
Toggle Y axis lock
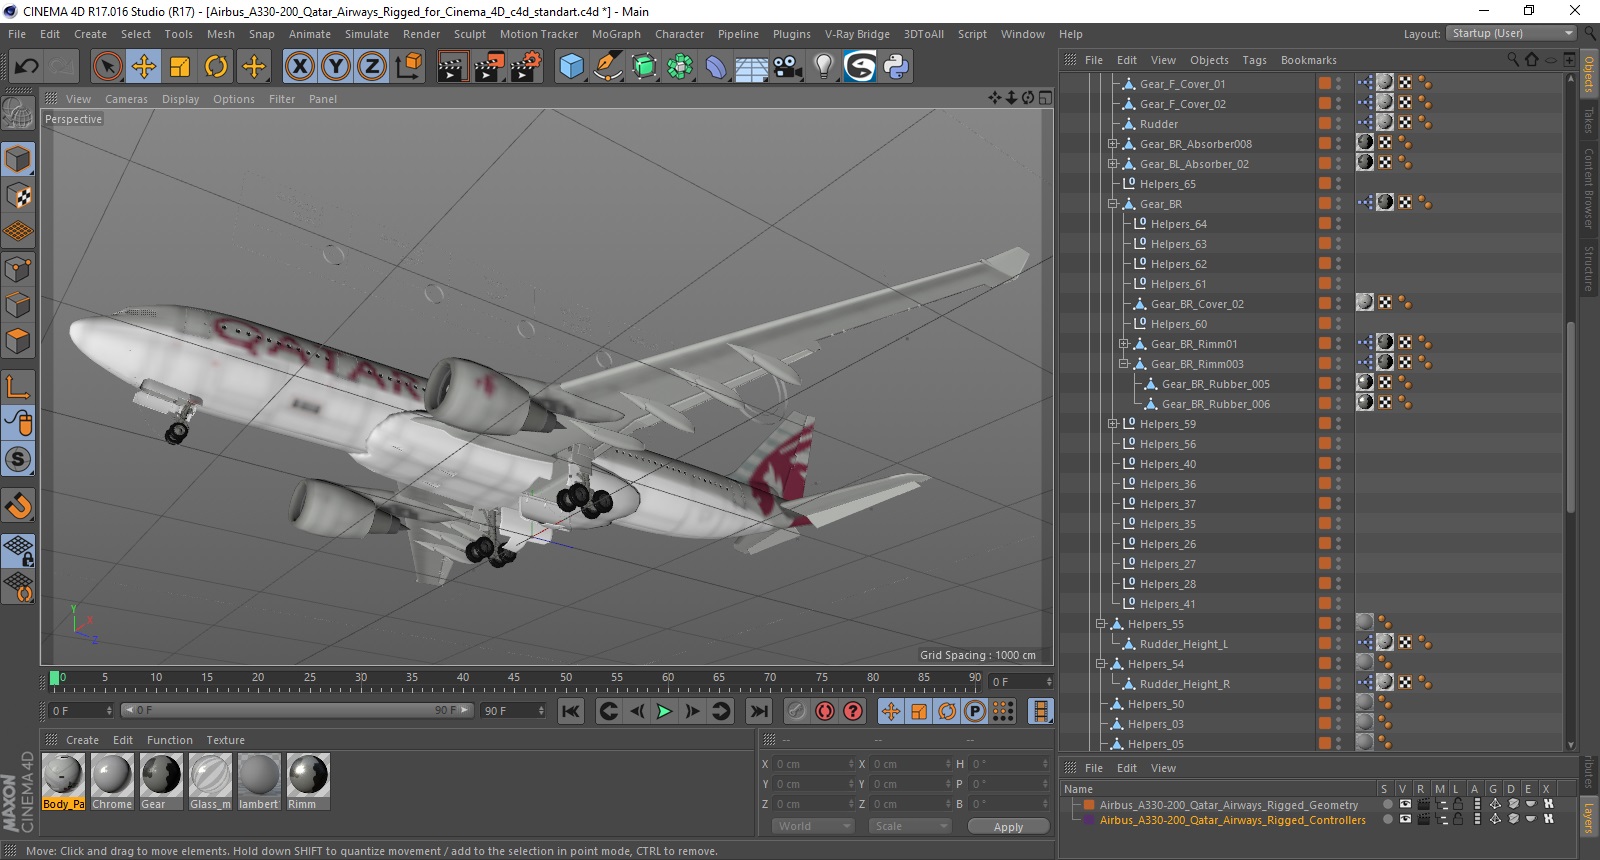(x=336, y=67)
